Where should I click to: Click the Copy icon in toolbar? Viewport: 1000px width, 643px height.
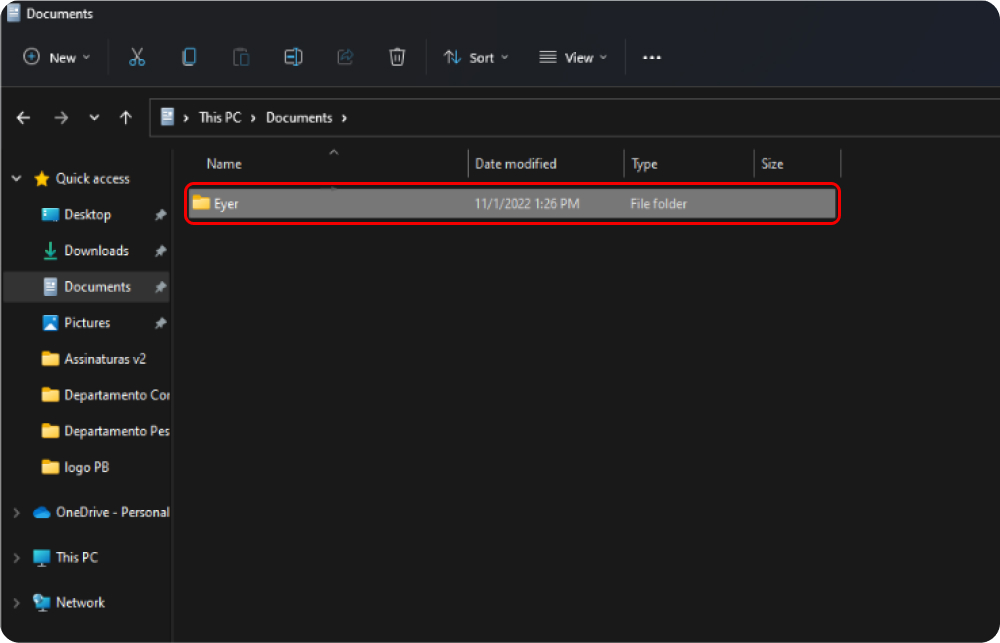[x=189, y=57]
